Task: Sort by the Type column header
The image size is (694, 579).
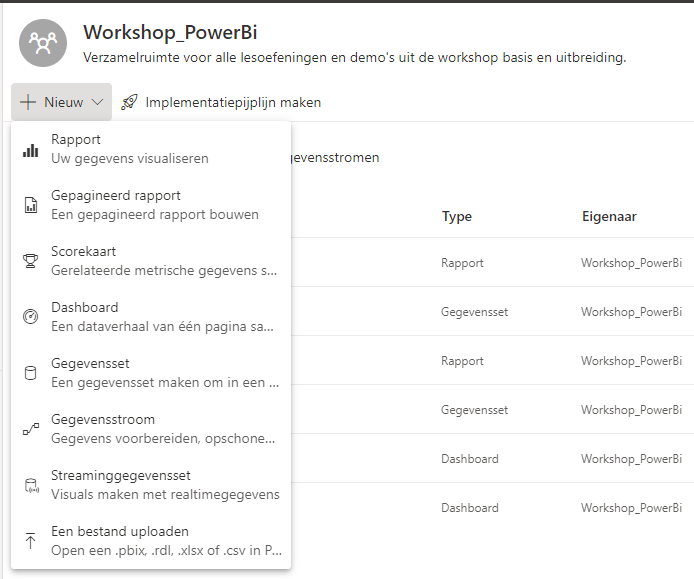Action: (457, 216)
